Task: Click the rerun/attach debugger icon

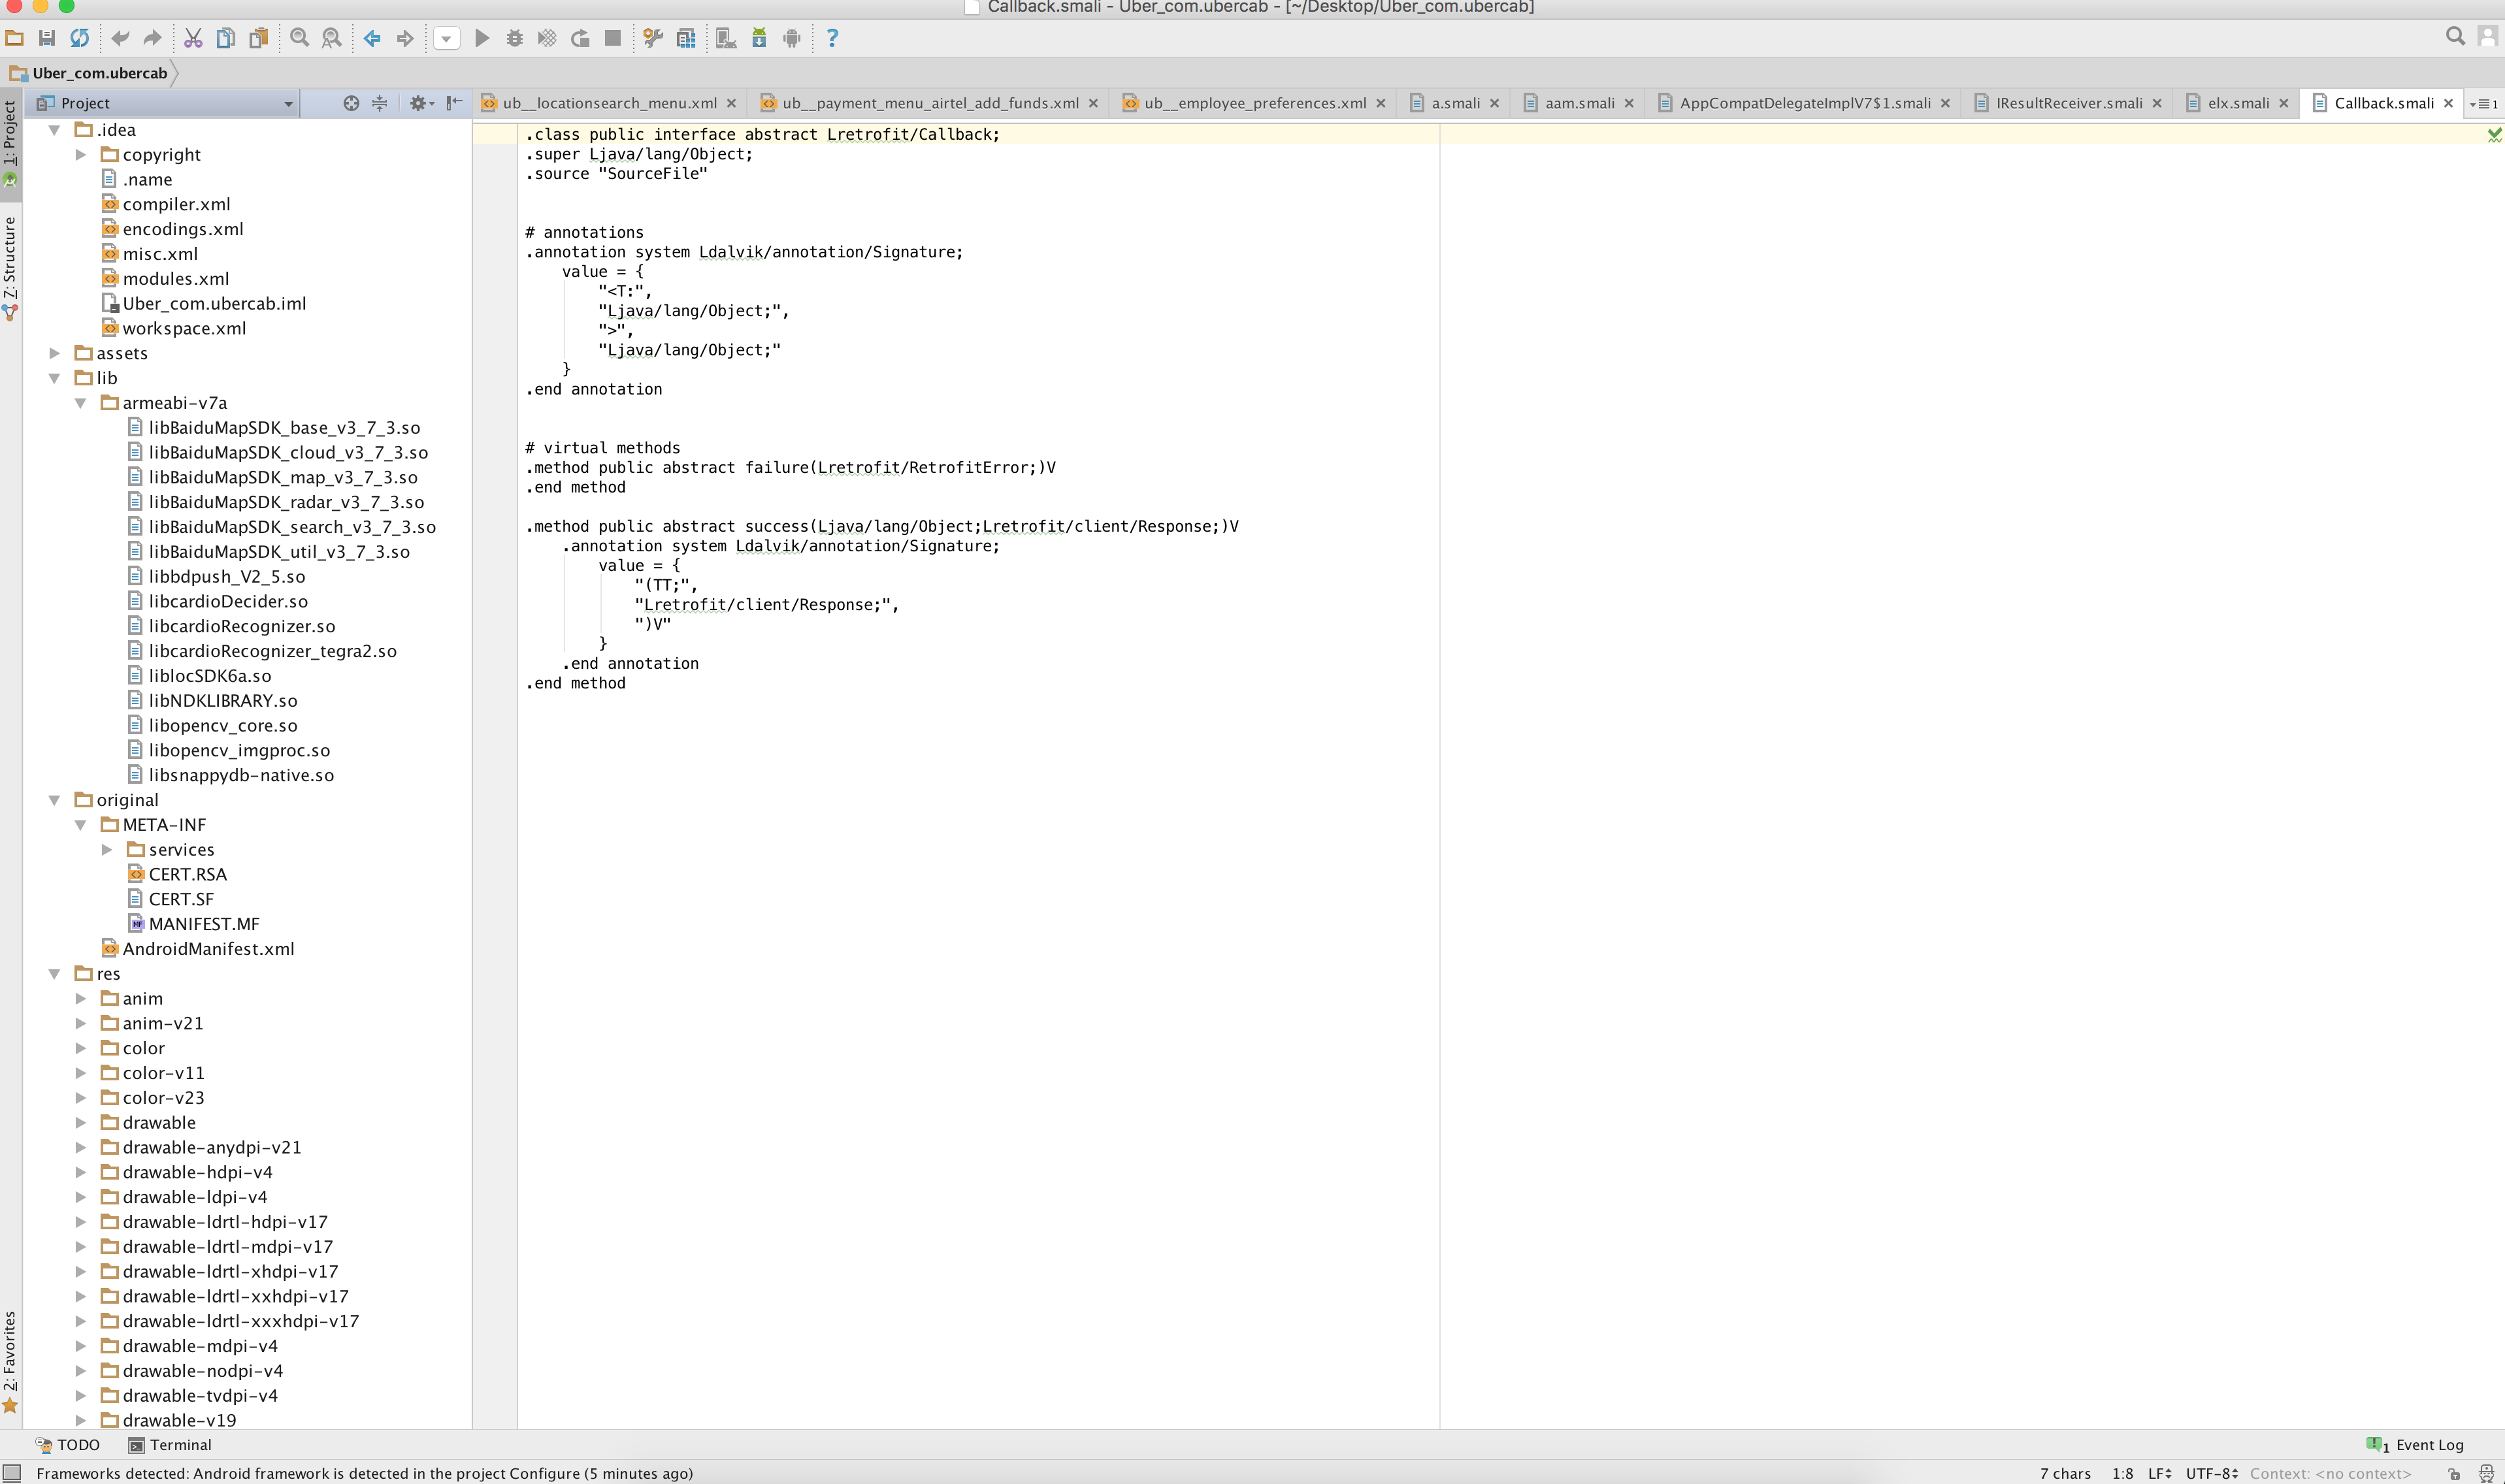Action: pyautogui.click(x=580, y=38)
